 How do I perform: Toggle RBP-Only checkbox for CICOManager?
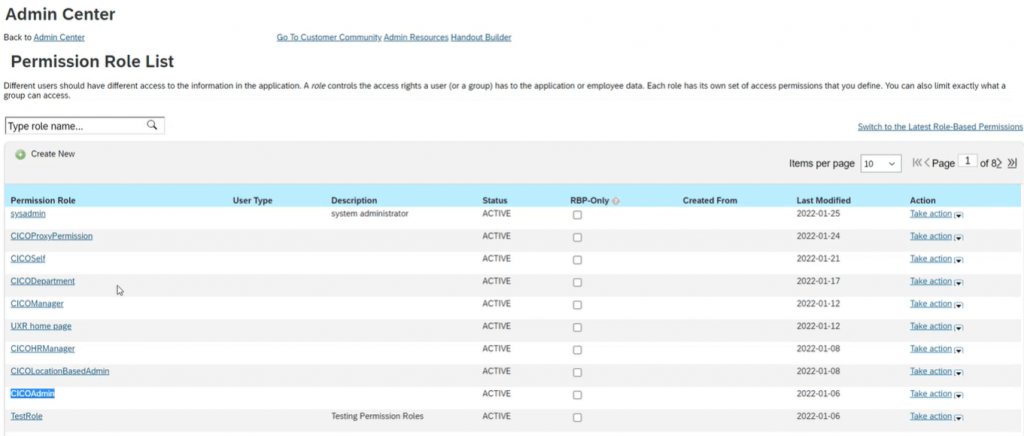click(577, 305)
